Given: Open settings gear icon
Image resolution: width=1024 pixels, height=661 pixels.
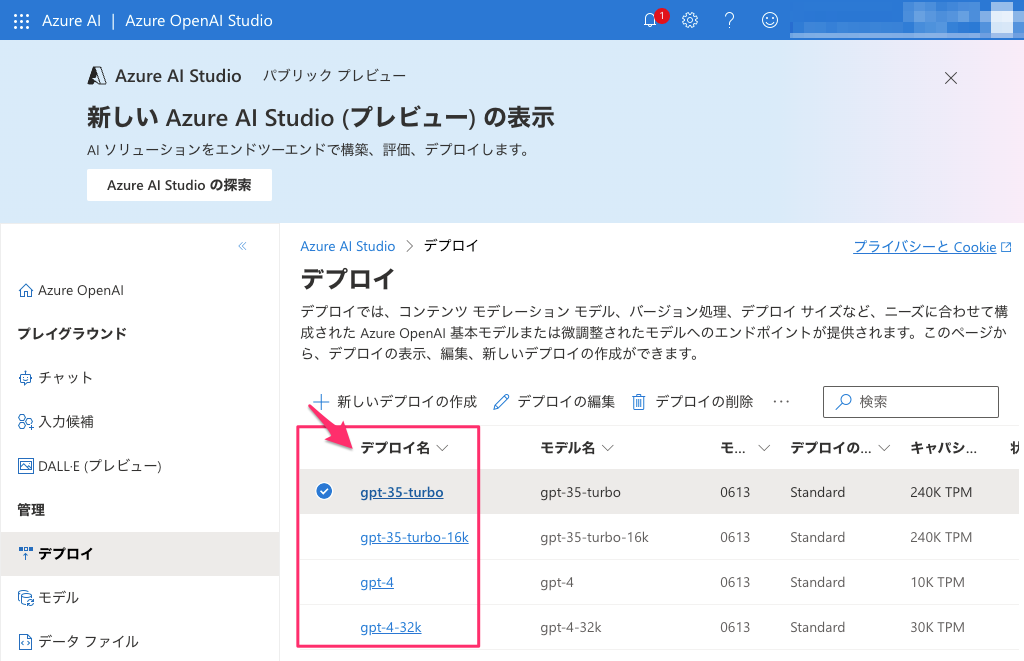Looking at the screenshot, I should pyautogui.click(x=690, y=20).
